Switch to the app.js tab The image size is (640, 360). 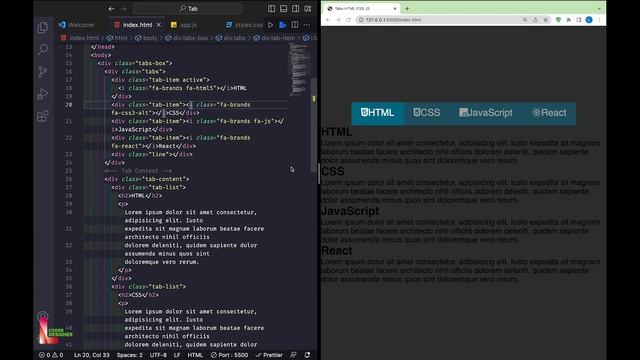184,25
